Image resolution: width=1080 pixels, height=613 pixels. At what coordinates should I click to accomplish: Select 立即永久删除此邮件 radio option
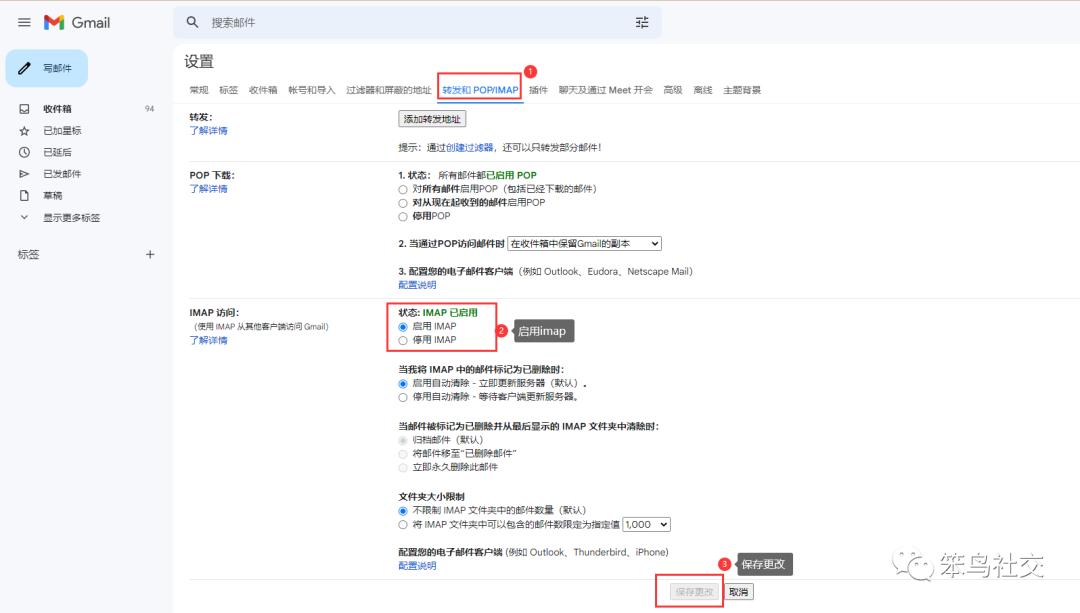click(x=403, y=468)
